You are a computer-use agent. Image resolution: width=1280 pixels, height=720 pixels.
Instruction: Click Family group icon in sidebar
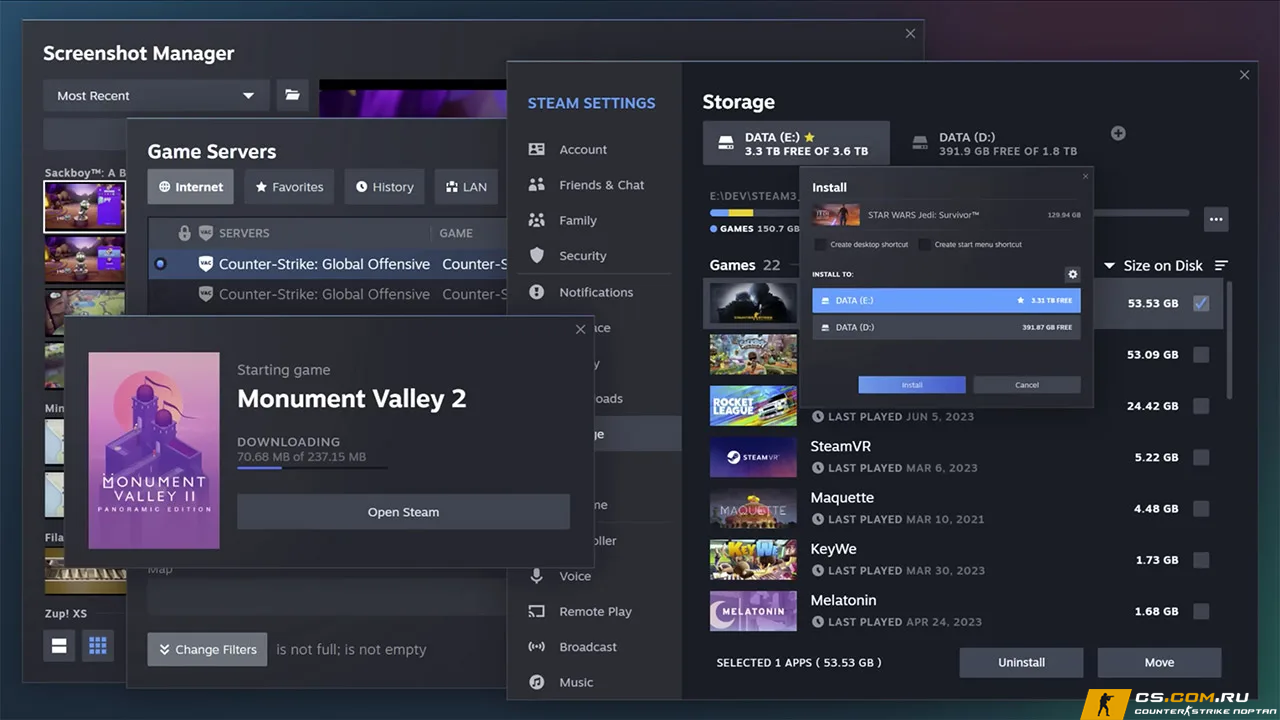pos(537,220)
